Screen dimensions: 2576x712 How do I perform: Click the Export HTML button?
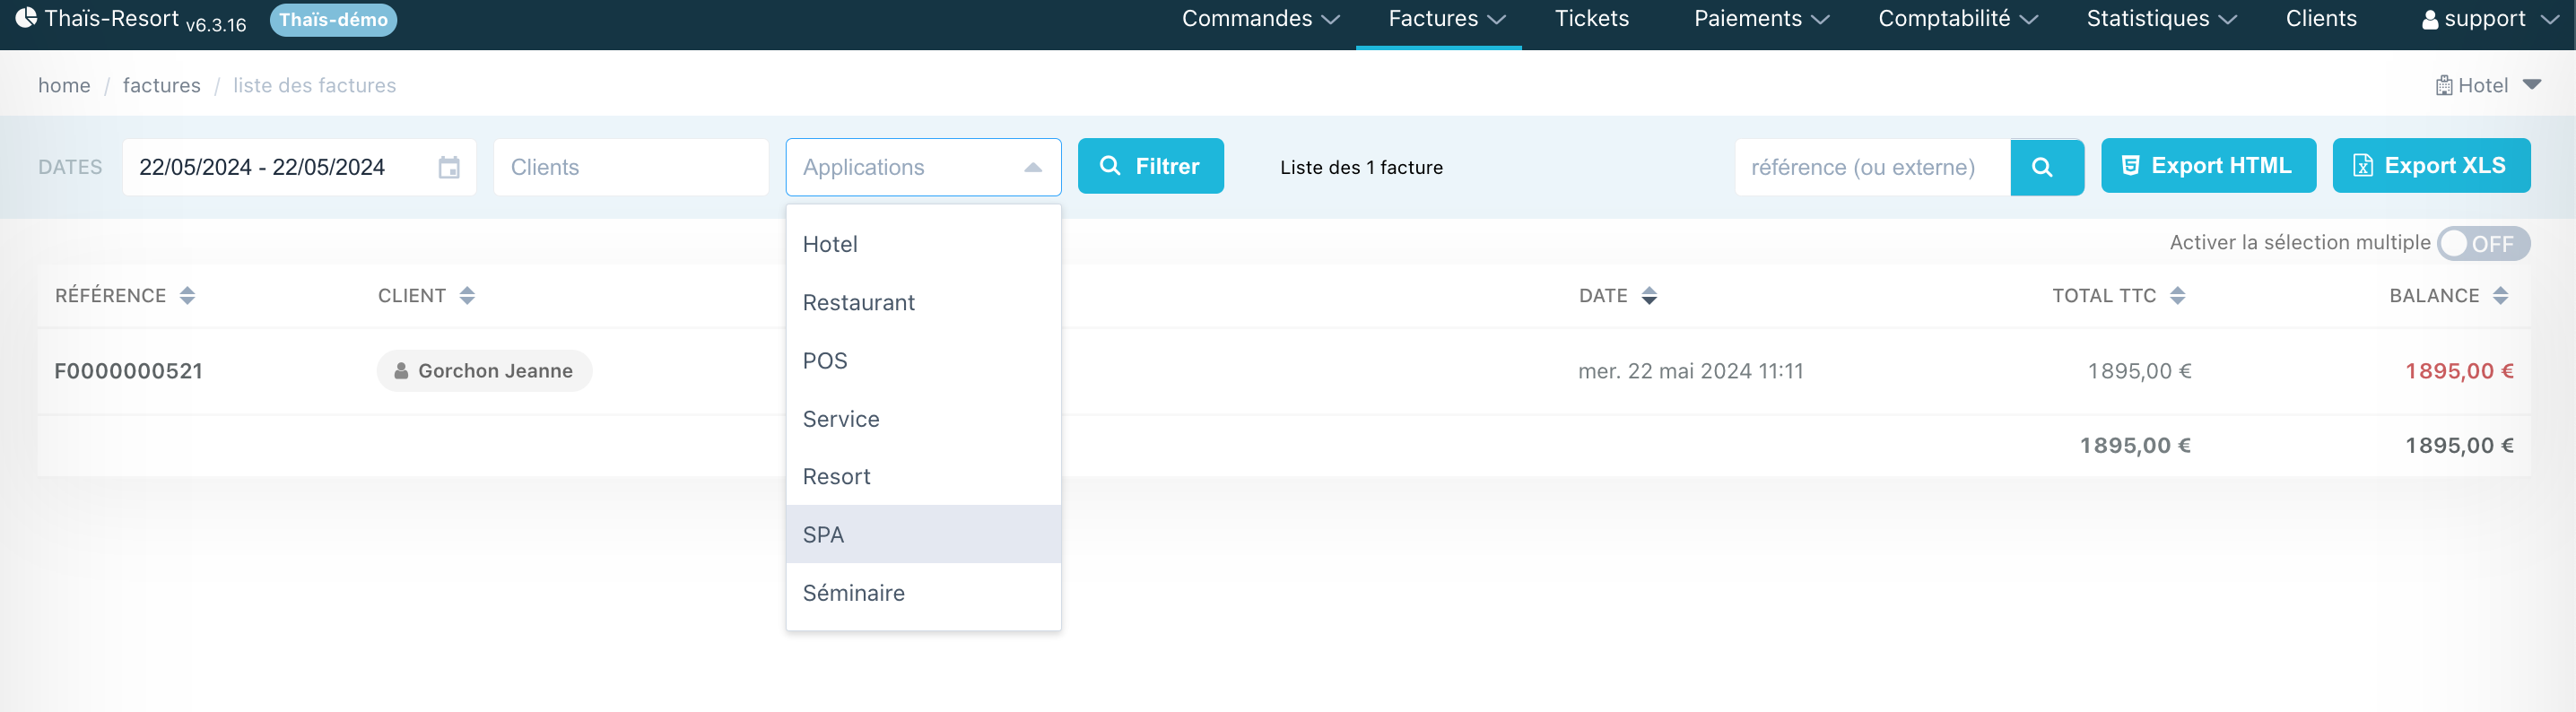(x=2207, y=165)
